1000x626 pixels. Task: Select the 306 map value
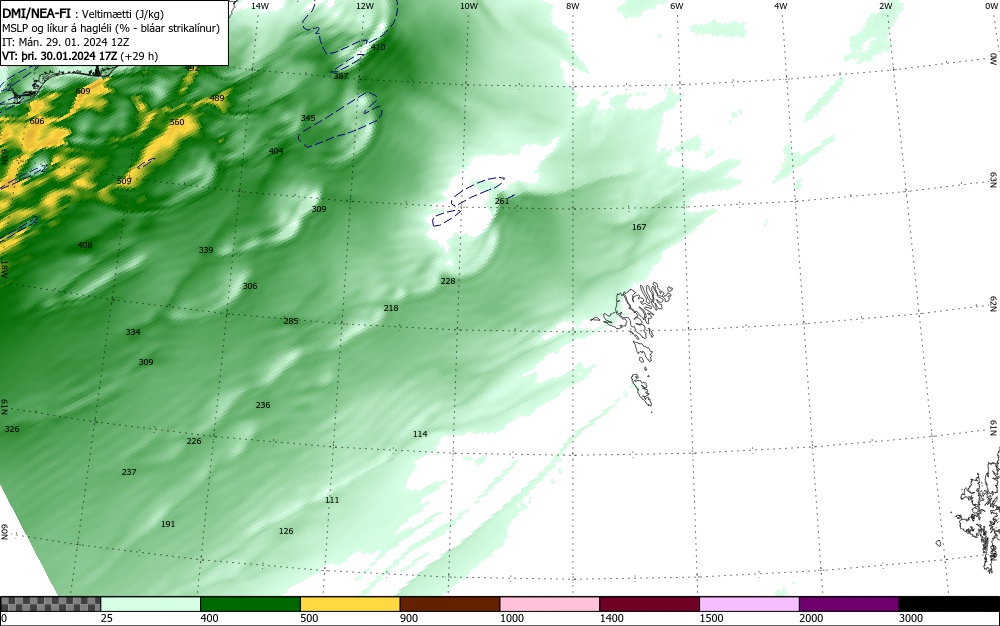point(250,286)
